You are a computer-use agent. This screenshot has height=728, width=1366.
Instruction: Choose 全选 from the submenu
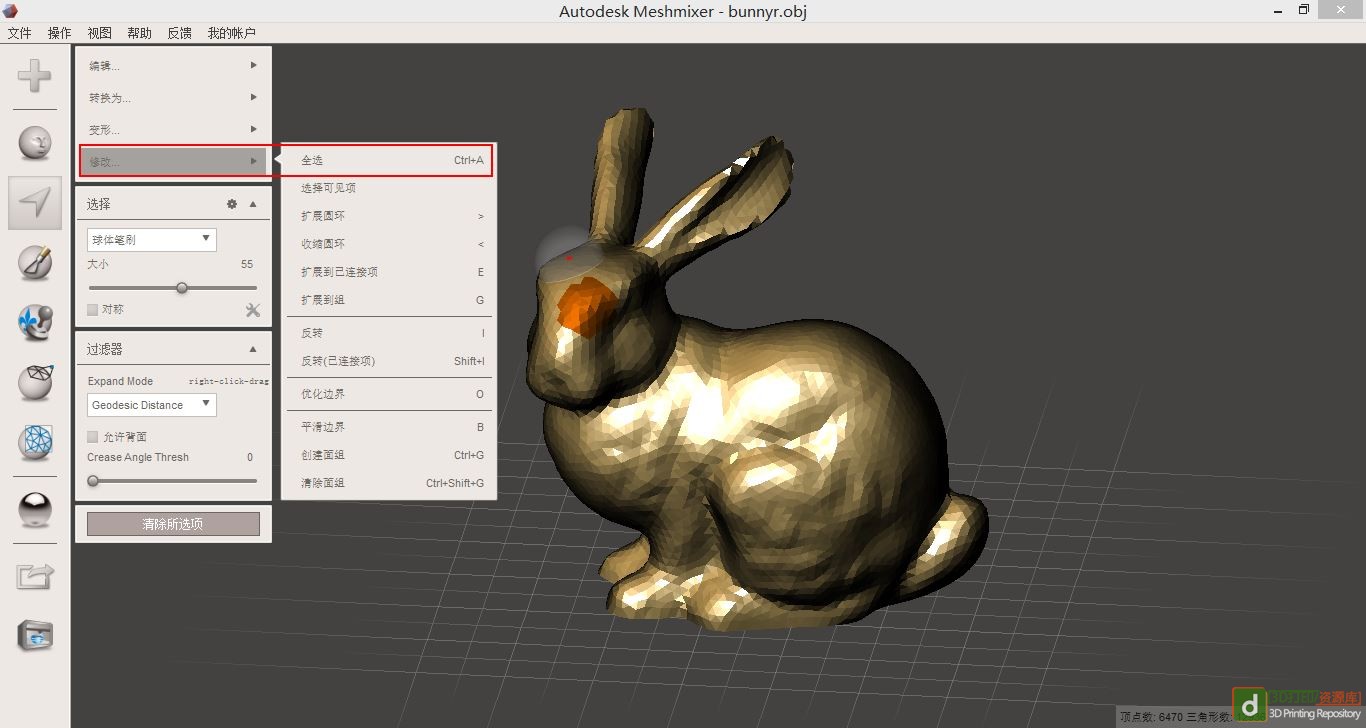click(391, 160)
